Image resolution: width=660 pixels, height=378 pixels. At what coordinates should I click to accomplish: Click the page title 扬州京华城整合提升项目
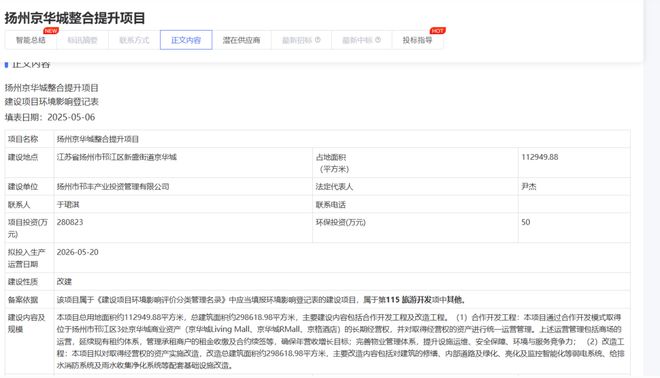[75, 18]
